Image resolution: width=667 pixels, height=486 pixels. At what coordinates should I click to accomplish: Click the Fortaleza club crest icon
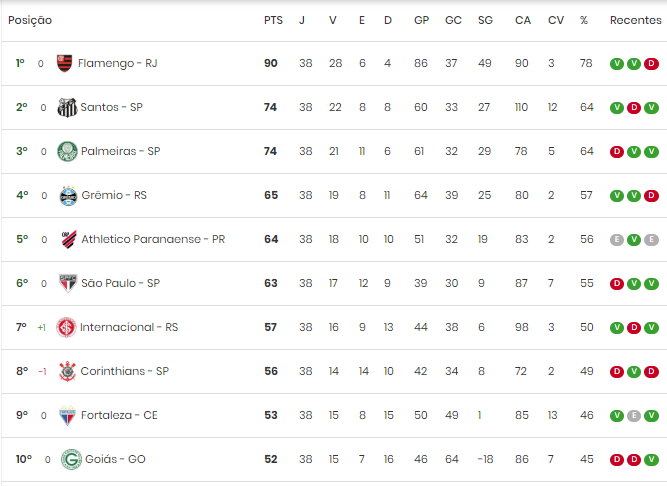tap(67, 415)
